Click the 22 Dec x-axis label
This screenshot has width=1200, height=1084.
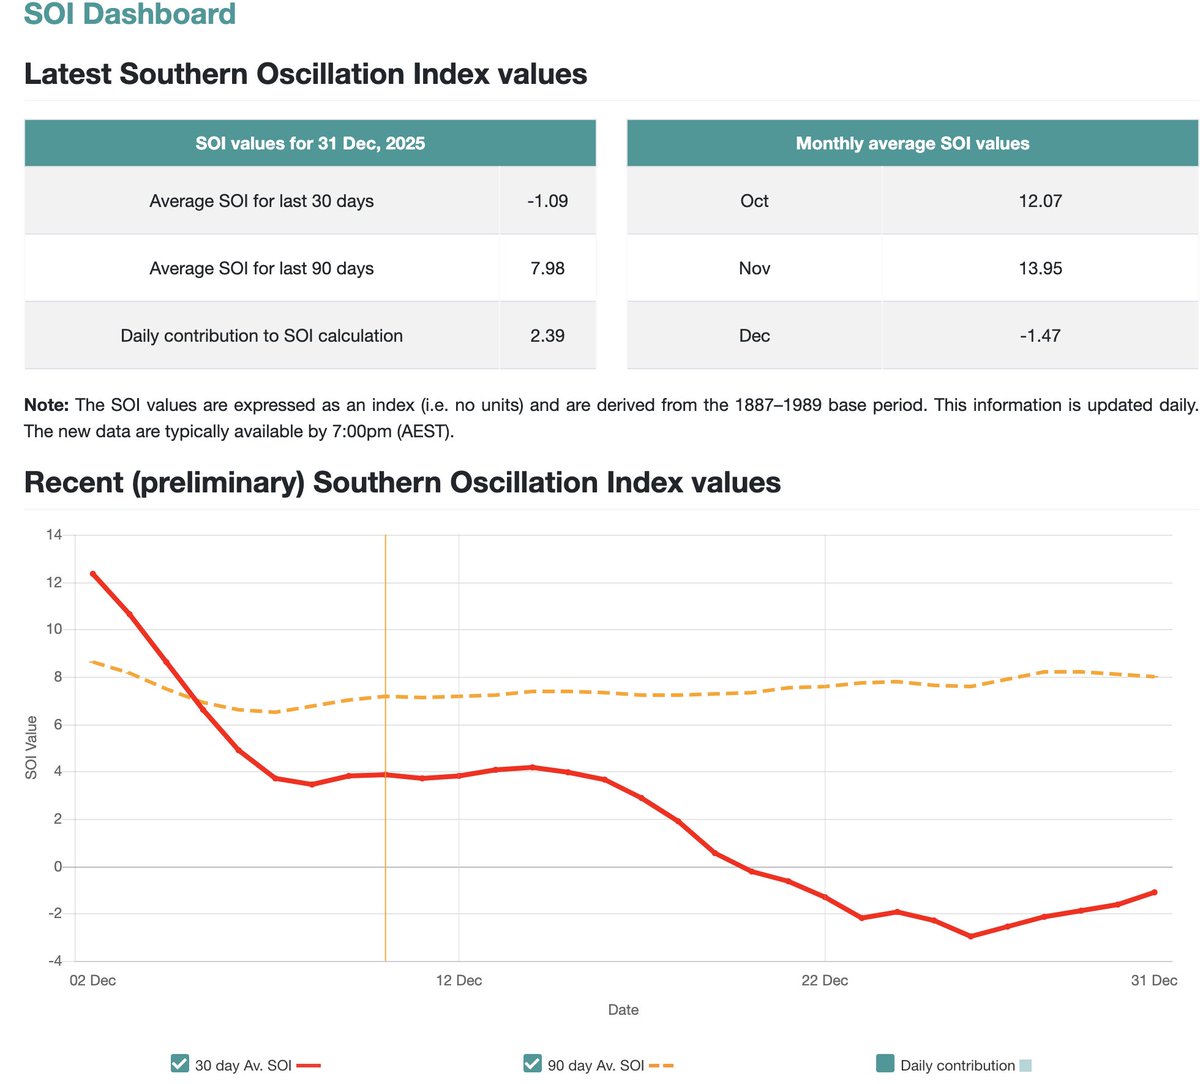[x=825, y=980]
